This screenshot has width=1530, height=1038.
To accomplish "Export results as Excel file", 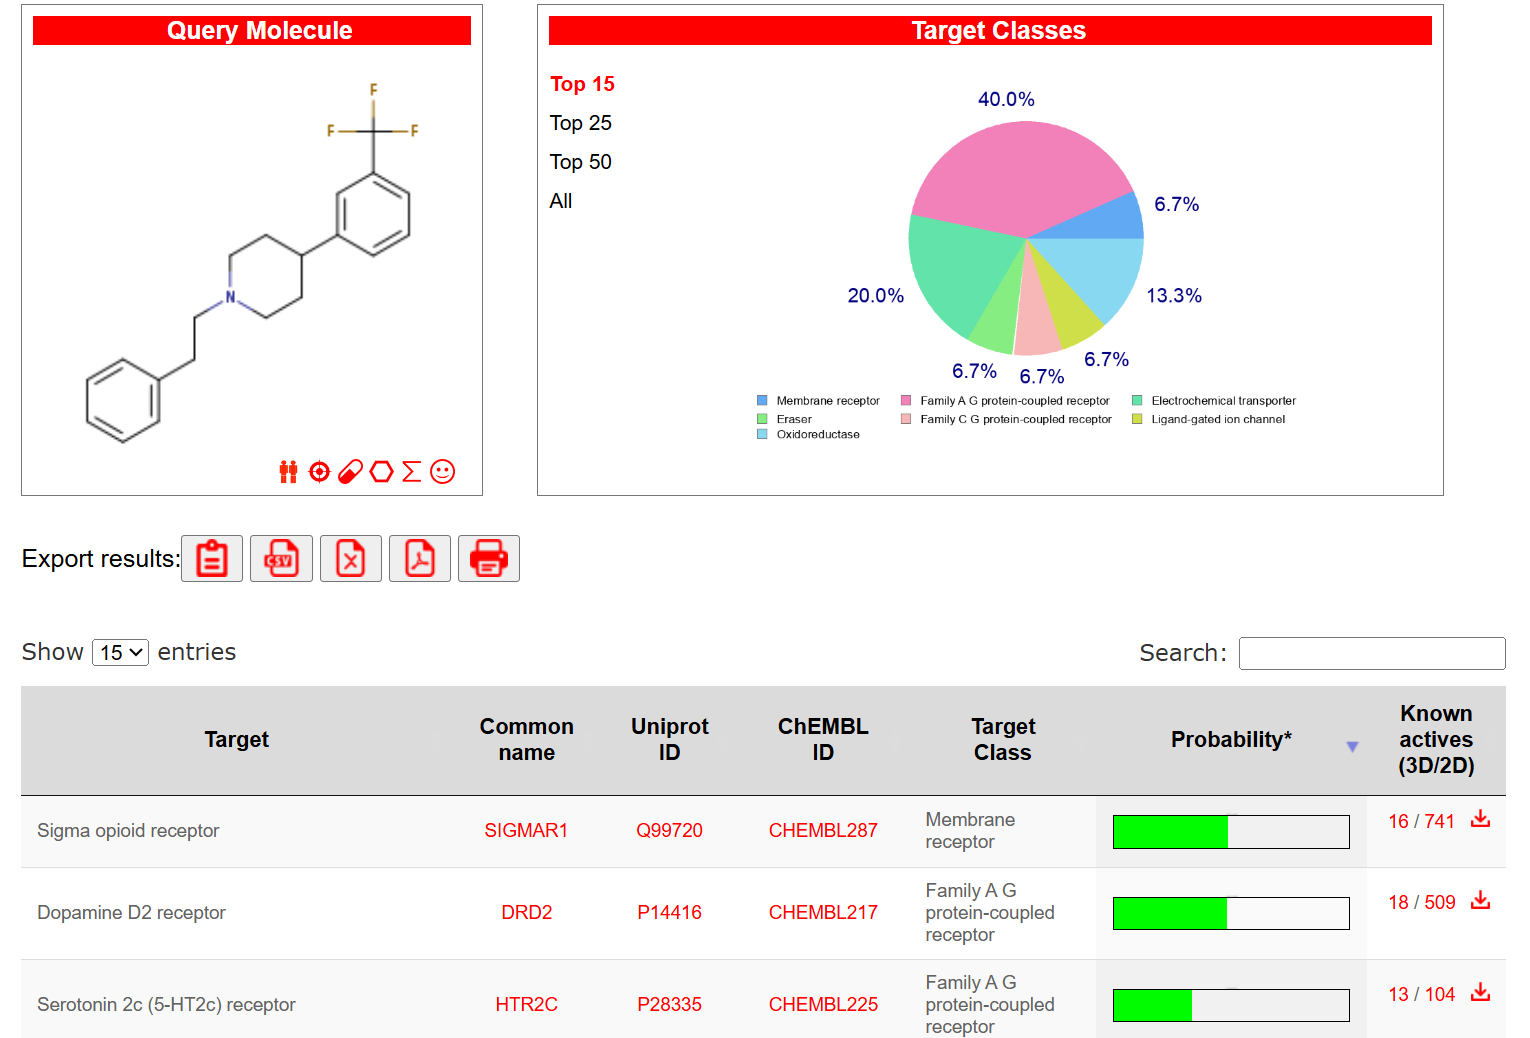I will pos(350,558).
